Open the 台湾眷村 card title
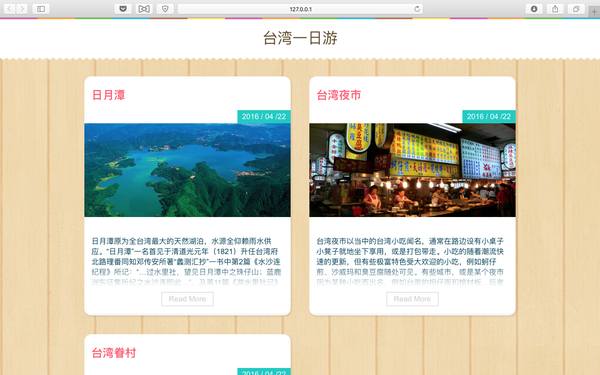 [114, 353]
